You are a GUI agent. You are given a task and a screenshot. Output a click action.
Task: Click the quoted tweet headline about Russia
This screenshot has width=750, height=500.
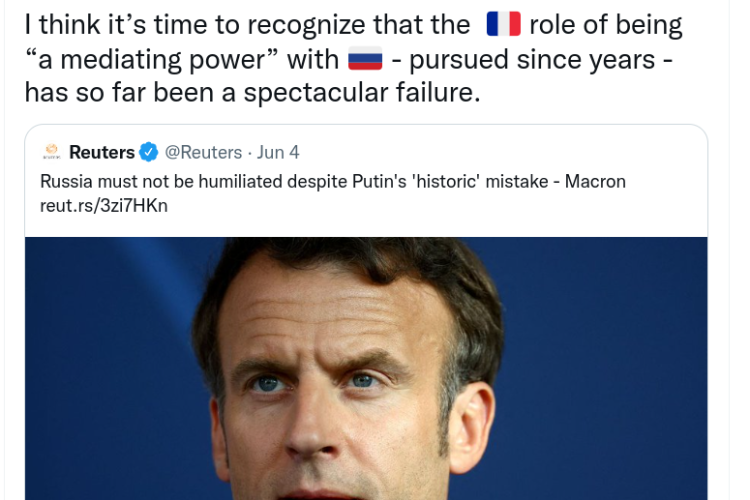332,182
